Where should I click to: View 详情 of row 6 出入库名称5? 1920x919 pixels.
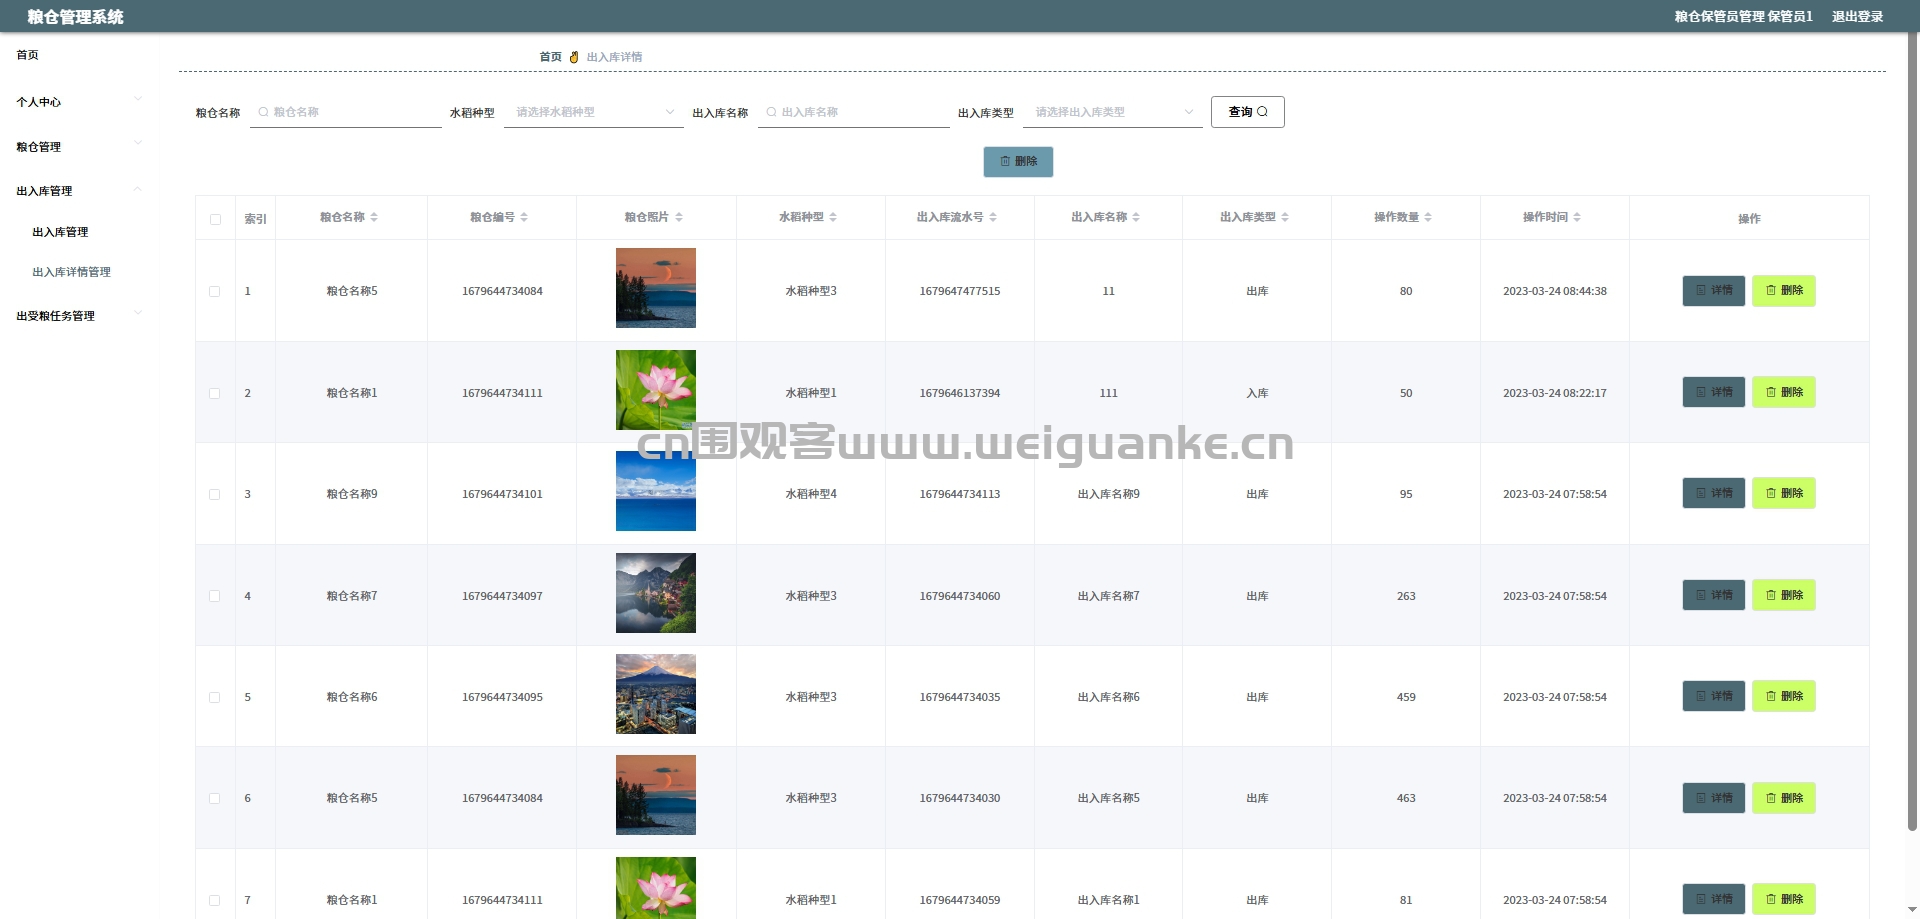(x=1714, y=798)
